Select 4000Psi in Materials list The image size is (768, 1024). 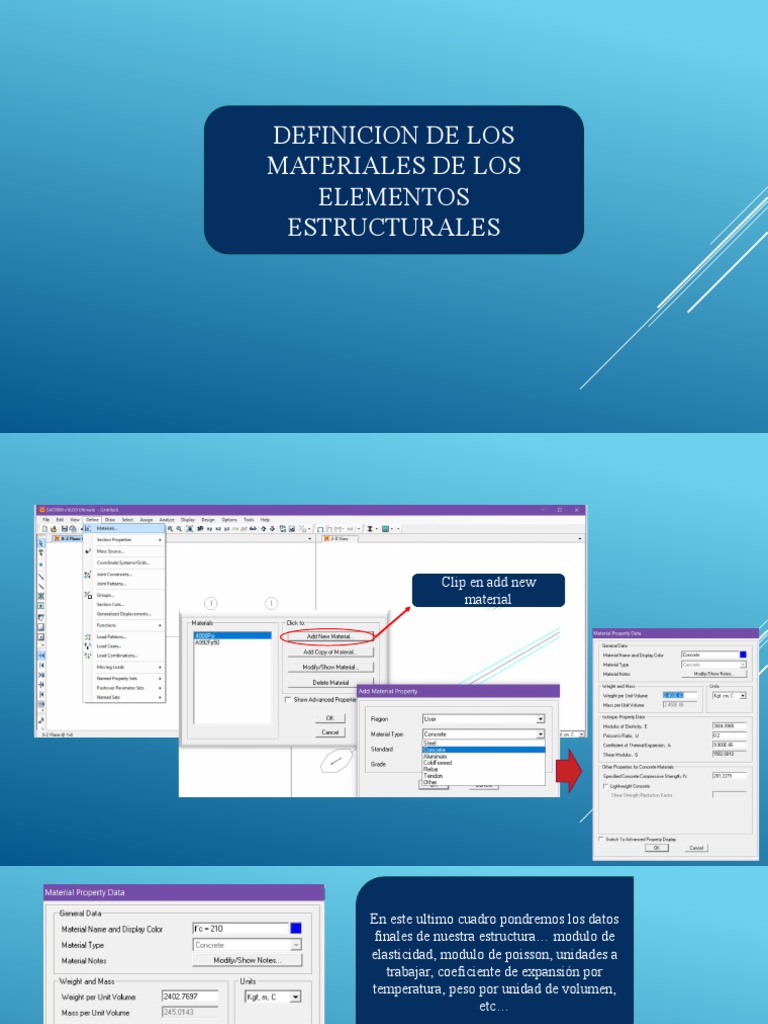click(232, 635)
